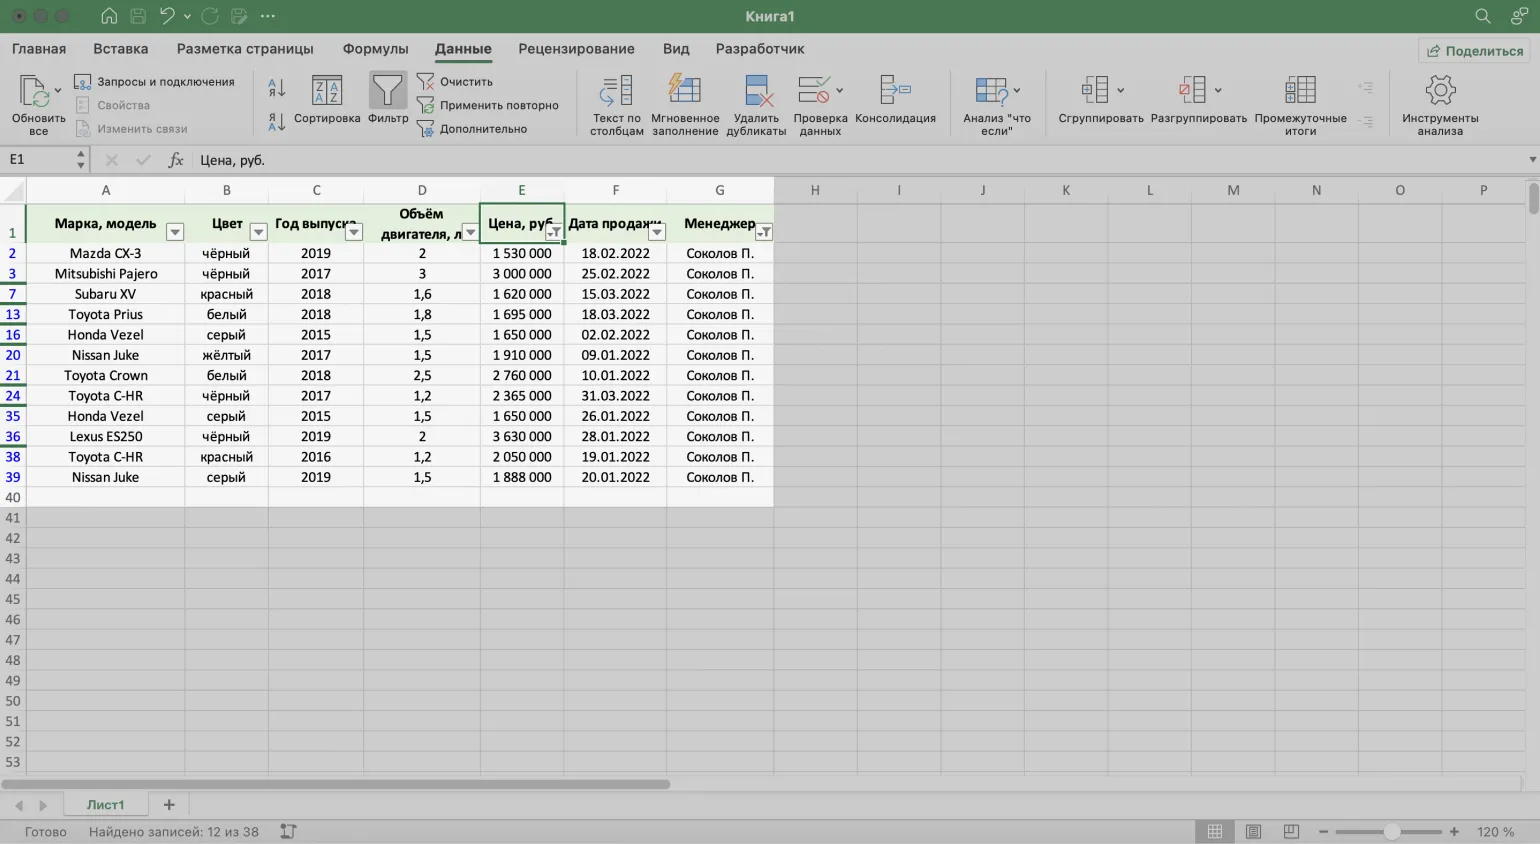Open the Вставка ribbon tab
This screenshot has width=1540, height=844.
[x=120, y=49]
